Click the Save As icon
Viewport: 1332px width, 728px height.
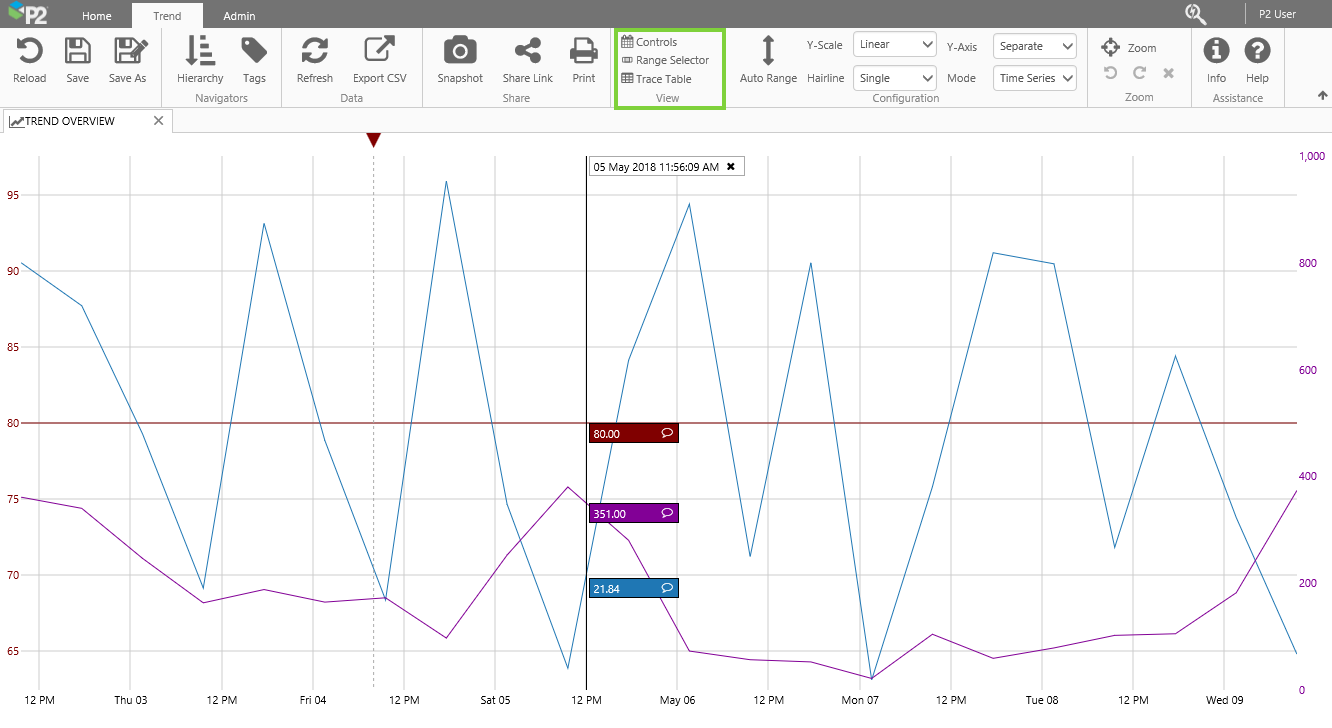tap(127, 52)
